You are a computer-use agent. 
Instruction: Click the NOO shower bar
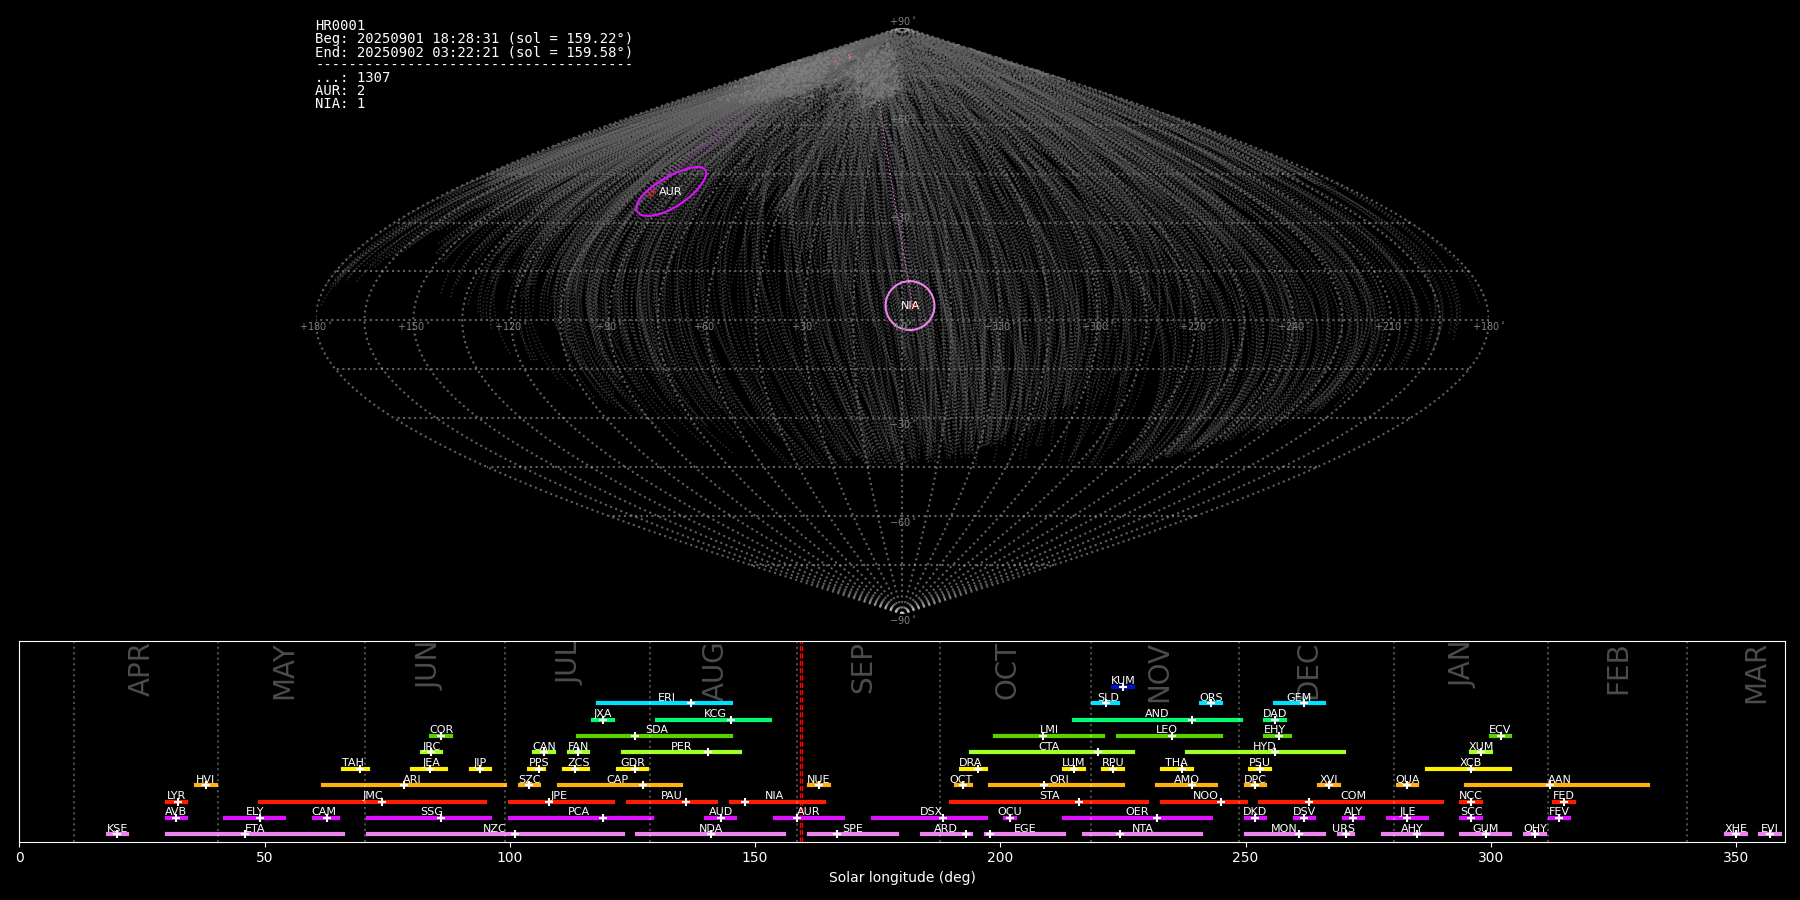1204,802
